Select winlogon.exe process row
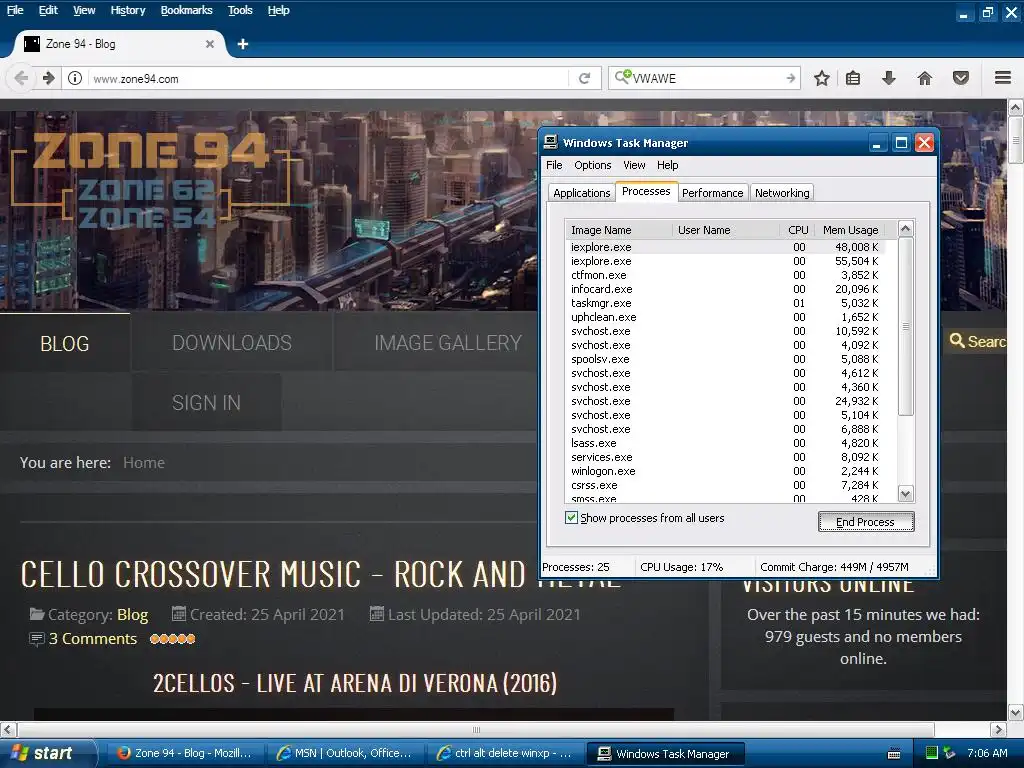This screenshot has width=1024, height=768. [x=724, y=472]
